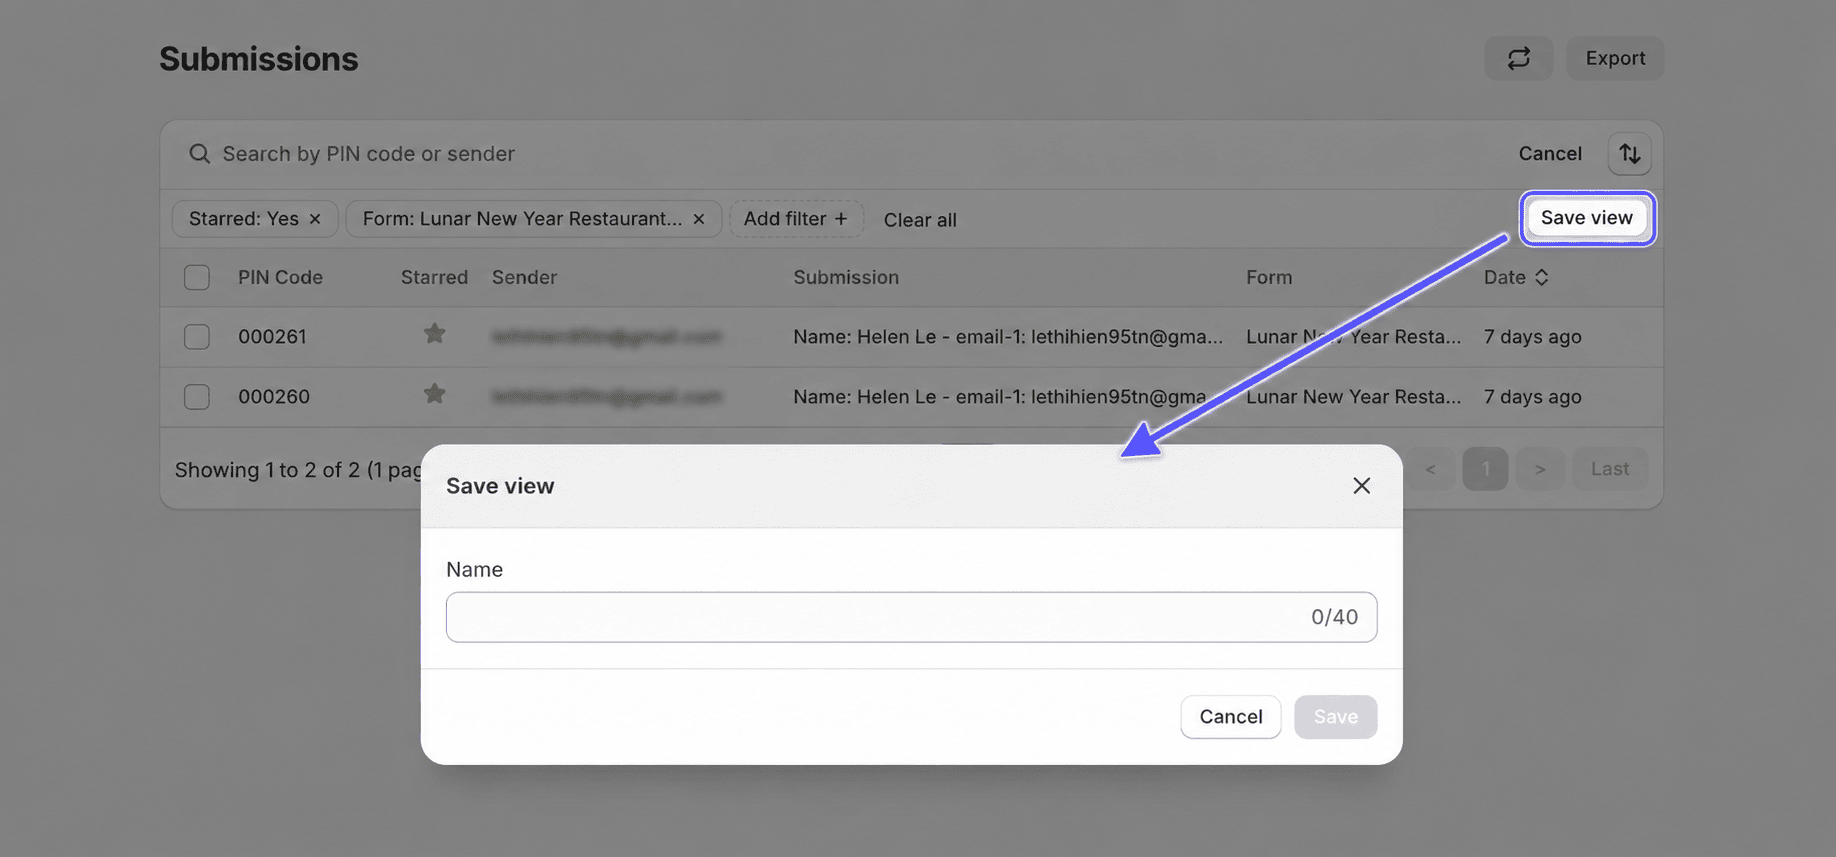Image resolution: width=1836 pixels, height=857 pixels.
Task: Click the Save button in dialog
Action: (1335, 717)
